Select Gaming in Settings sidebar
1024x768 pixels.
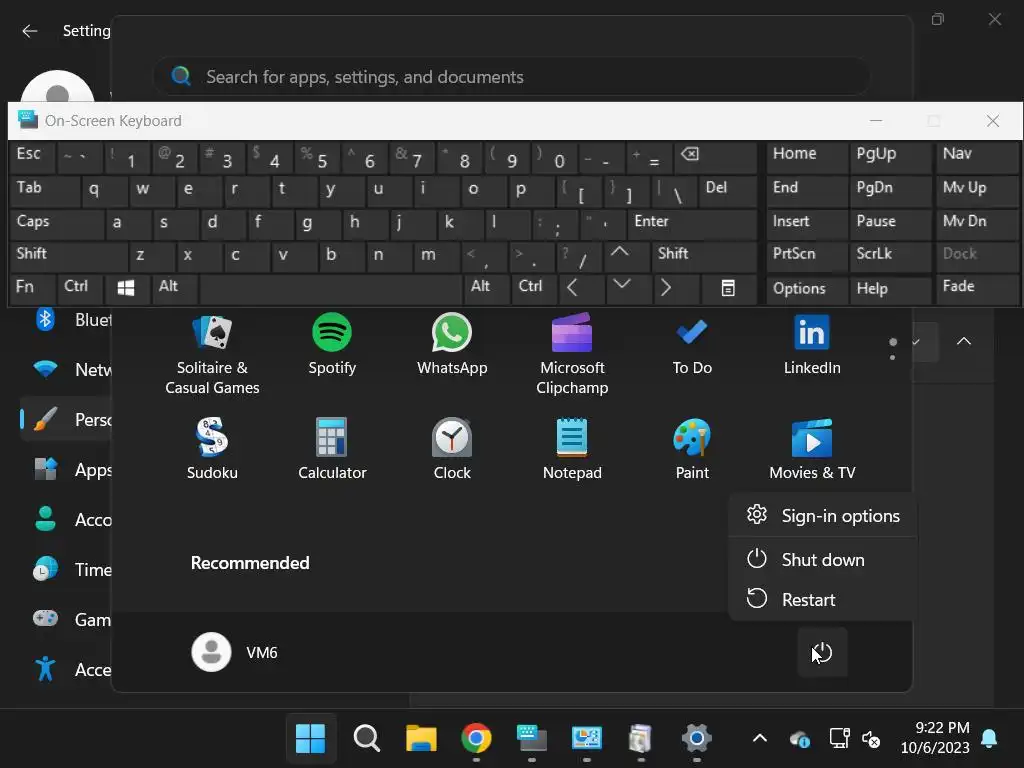click(68, 619)
